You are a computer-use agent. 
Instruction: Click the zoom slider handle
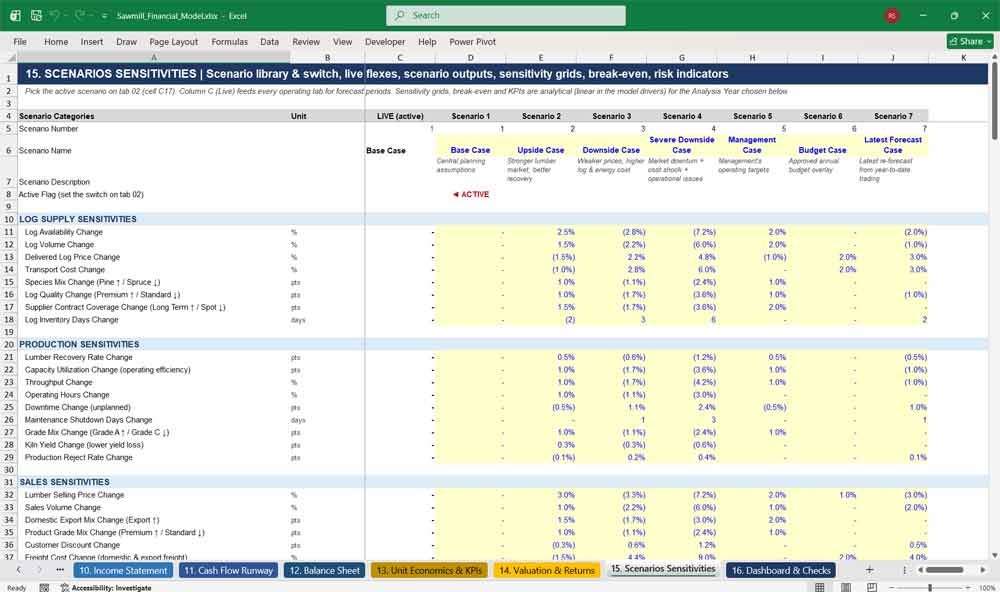(930, 588)
